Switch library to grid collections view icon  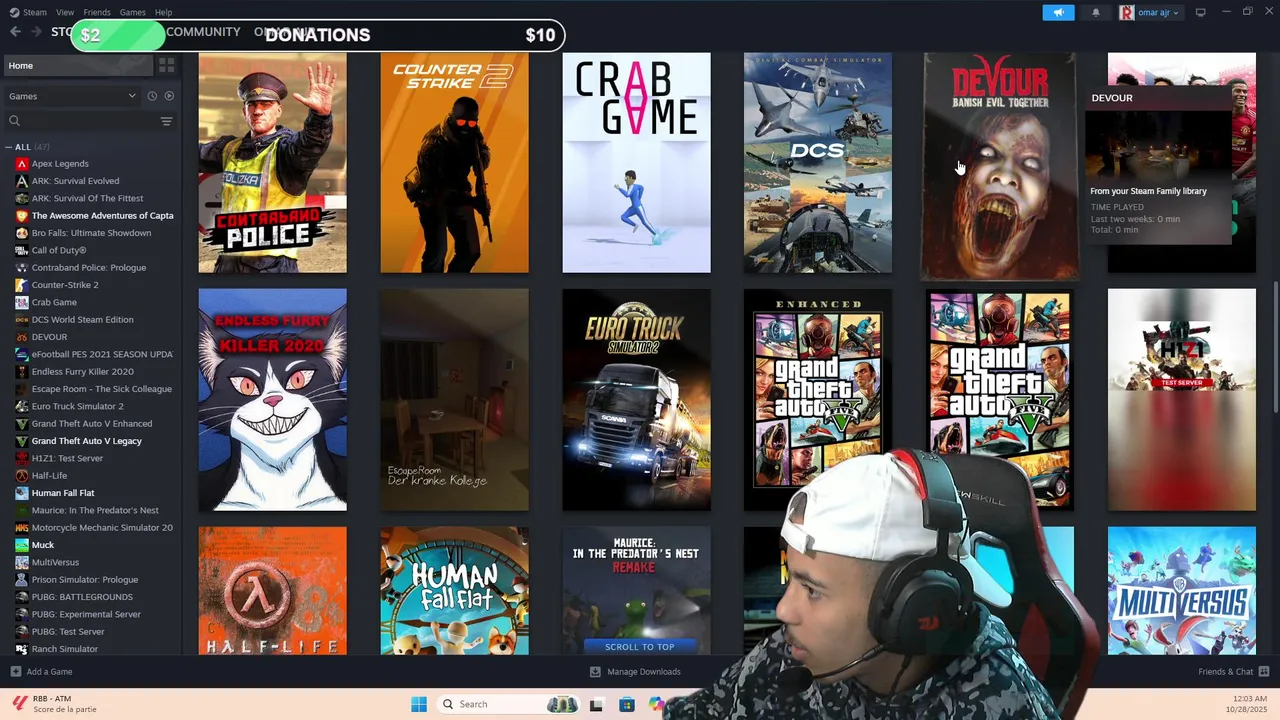(x=167, y=65)
